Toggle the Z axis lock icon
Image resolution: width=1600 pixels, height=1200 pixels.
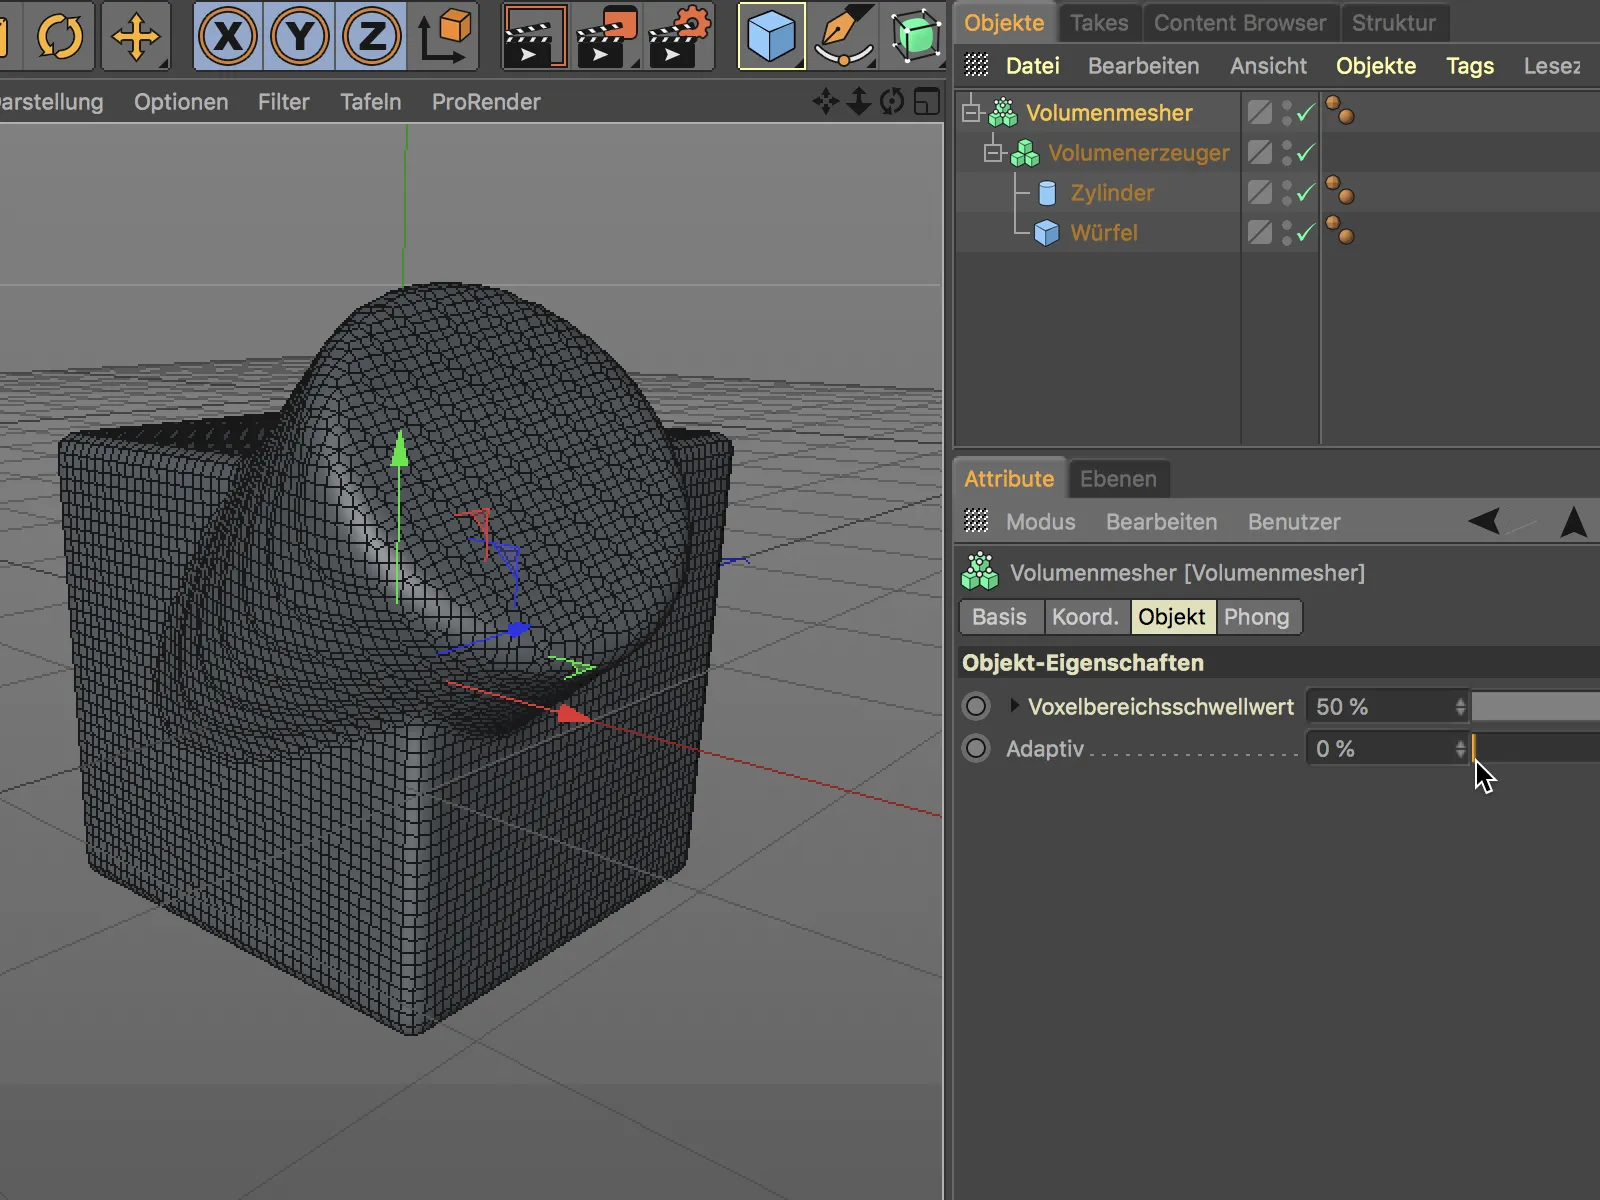coord(372,37)
